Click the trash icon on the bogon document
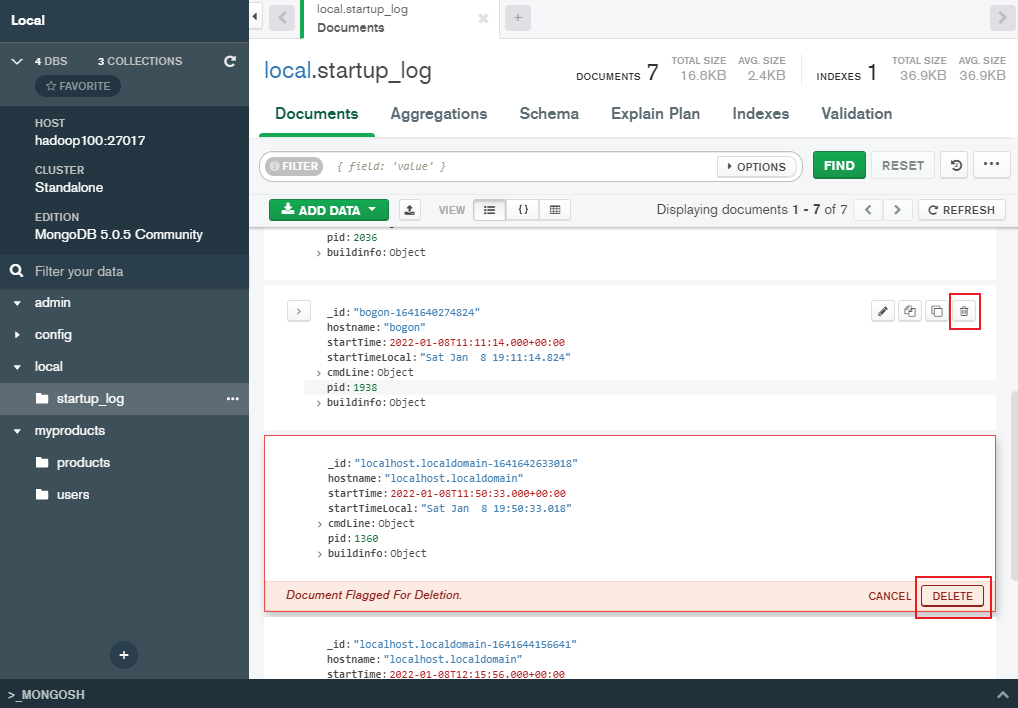Viewport: 1018px width, 708px height. pyautogui.click(x=963, y=311)
